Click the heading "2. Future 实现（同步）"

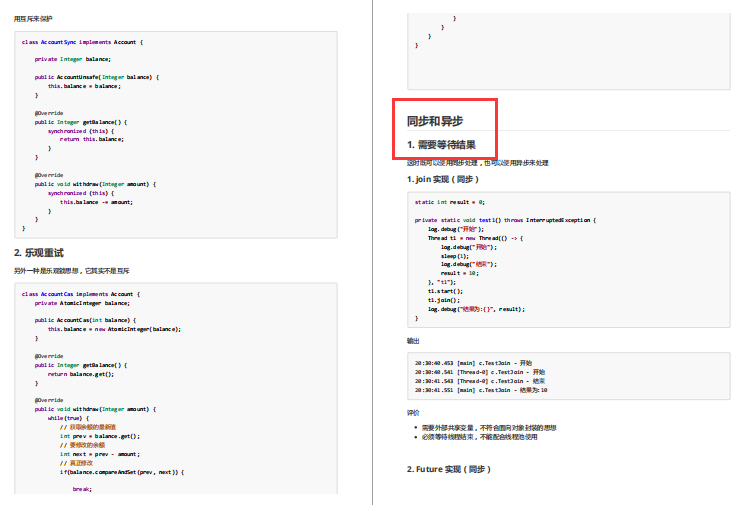449,469
